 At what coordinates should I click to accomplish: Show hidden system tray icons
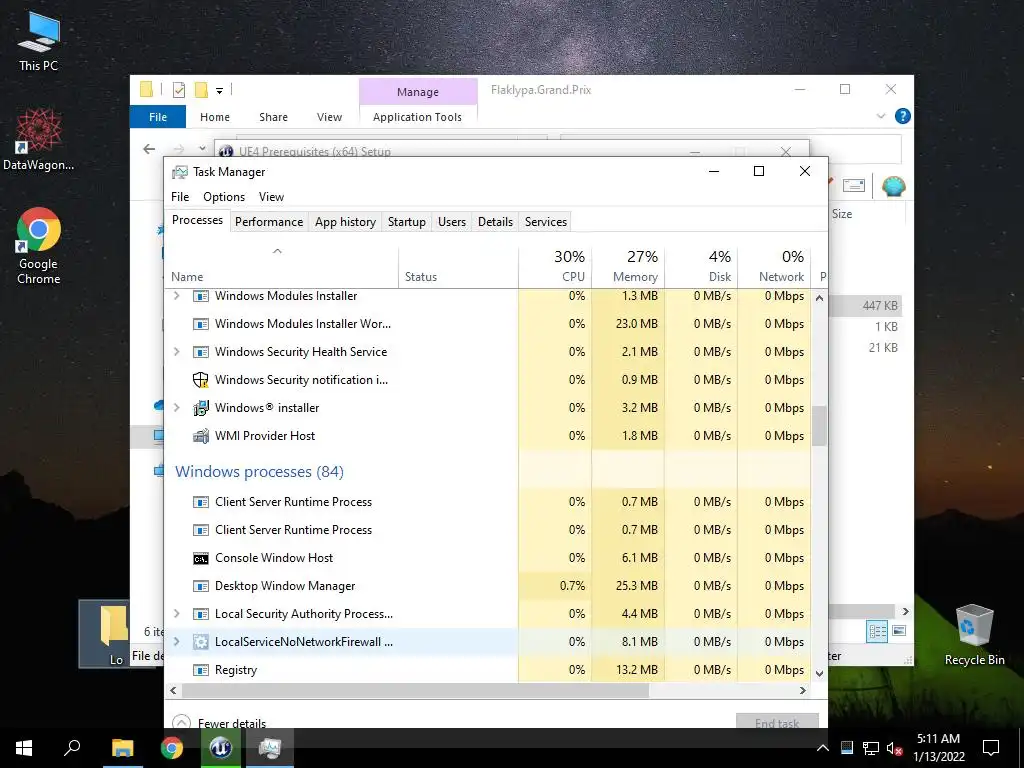click(x=823, y=748)
